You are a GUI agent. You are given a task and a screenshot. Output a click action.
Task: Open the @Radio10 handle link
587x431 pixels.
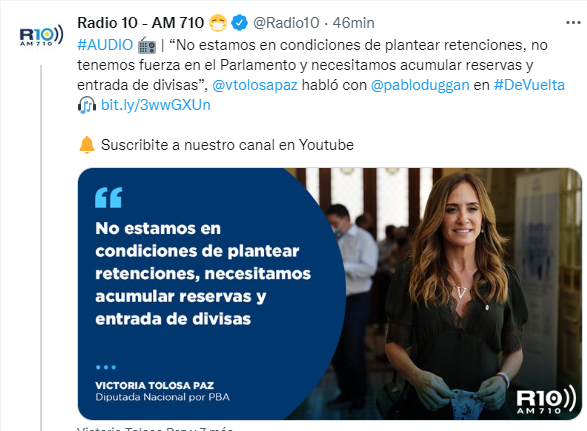[286, 23]
